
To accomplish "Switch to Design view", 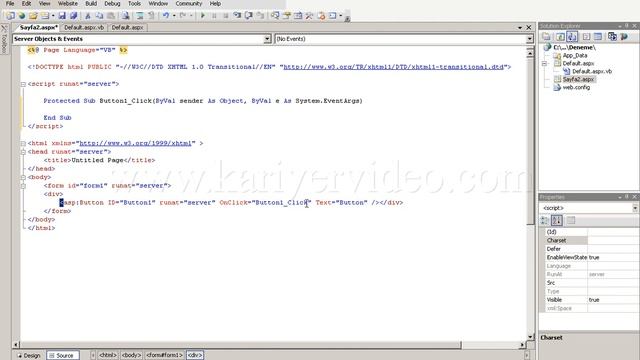I will tap(29, 356).
